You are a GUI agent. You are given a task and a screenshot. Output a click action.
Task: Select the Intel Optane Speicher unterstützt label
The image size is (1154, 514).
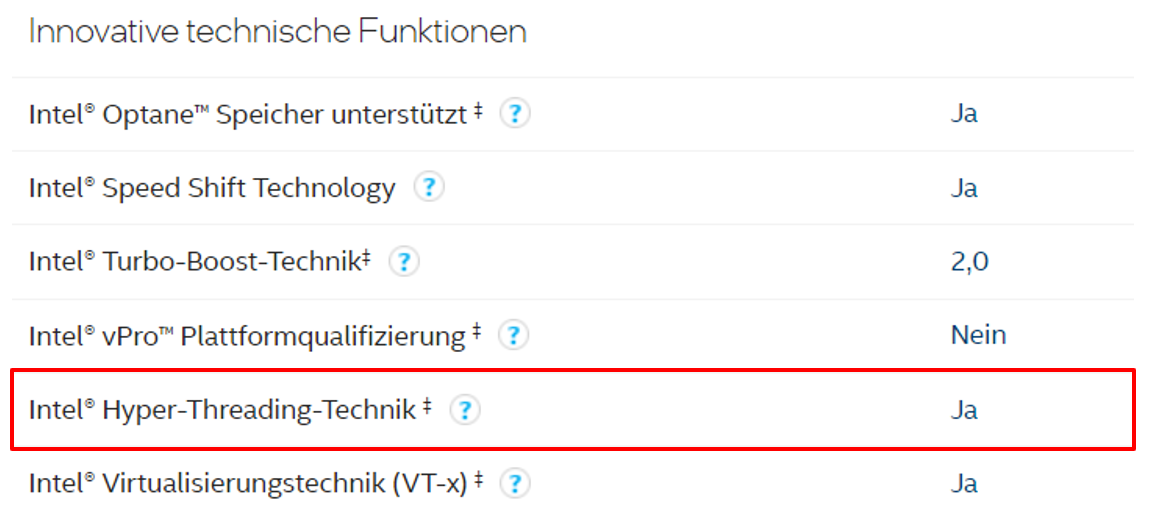tap(248, 115)
